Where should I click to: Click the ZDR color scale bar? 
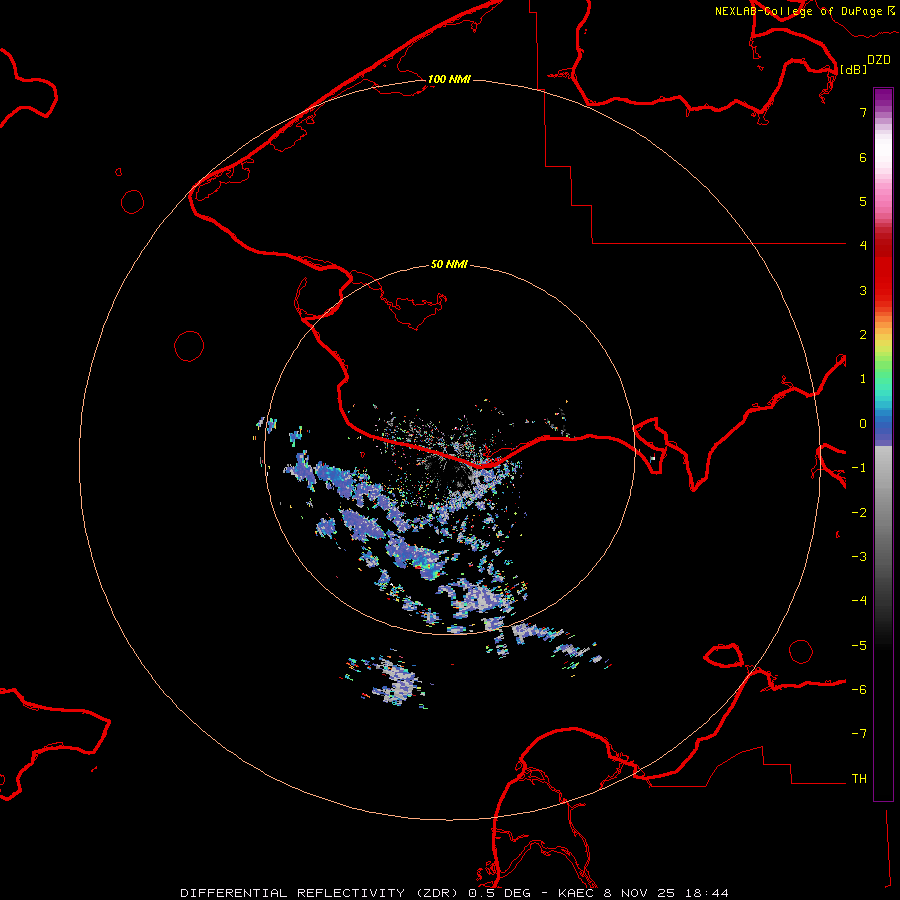pyautogui.click(x=883, y=444)
